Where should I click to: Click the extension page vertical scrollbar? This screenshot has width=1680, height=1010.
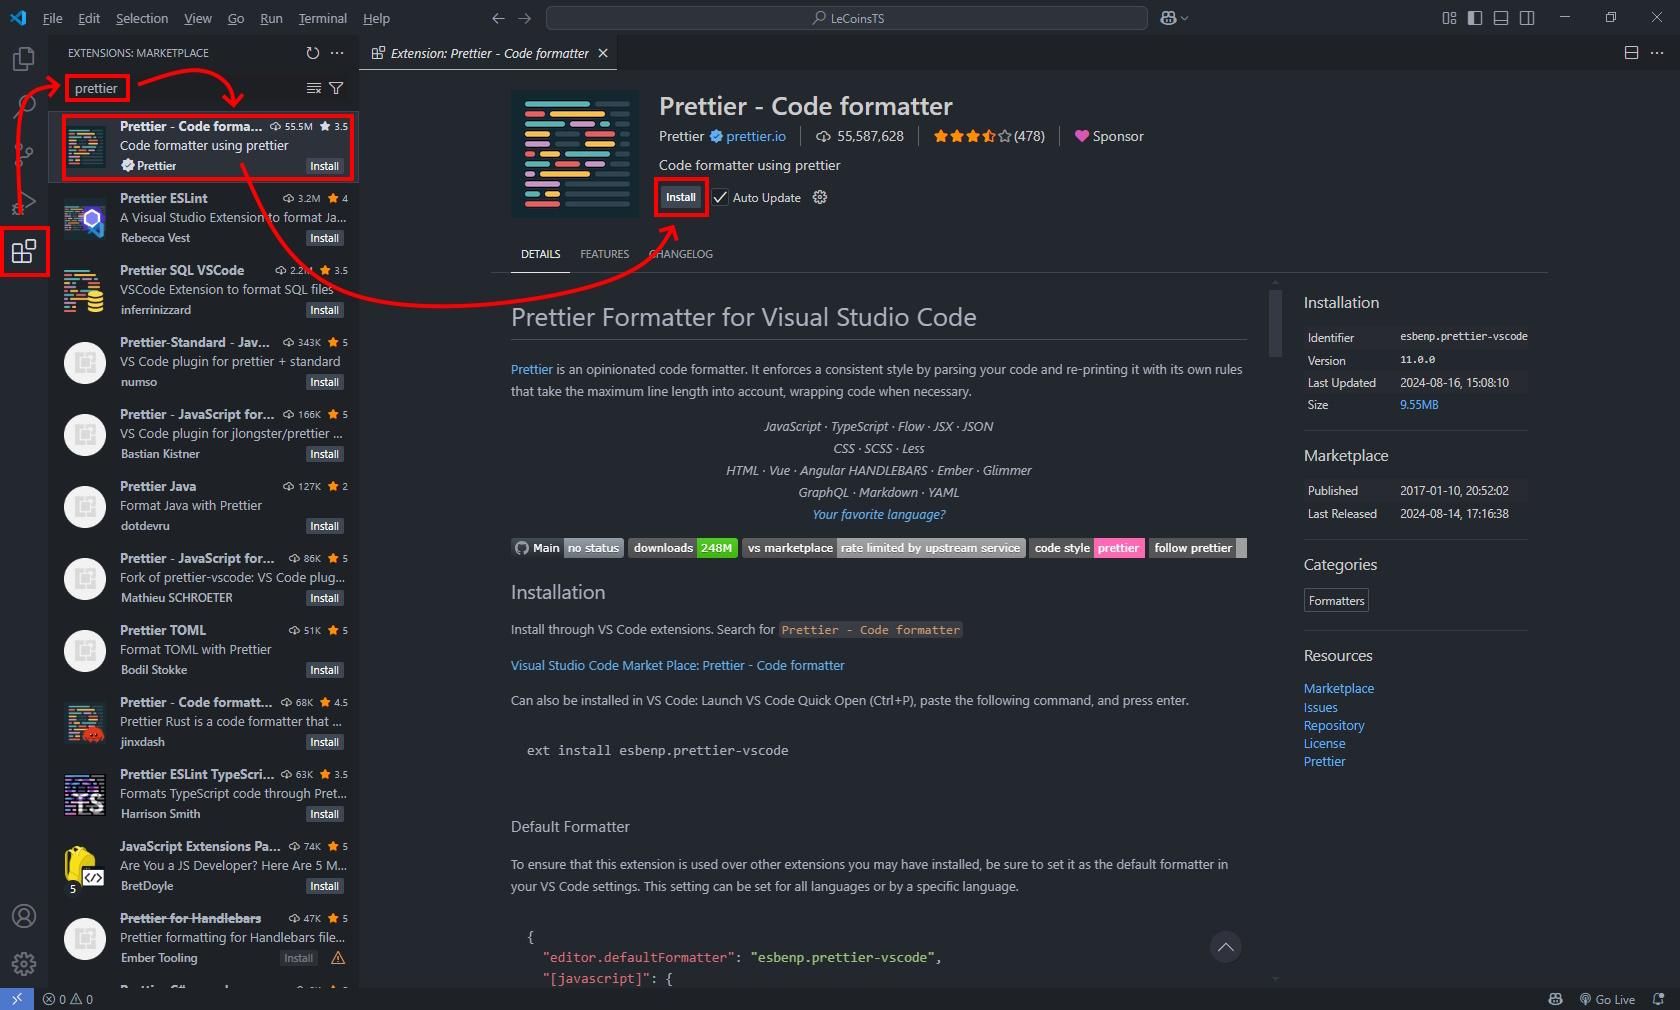pyautogui.click(x=1275, y=322)
